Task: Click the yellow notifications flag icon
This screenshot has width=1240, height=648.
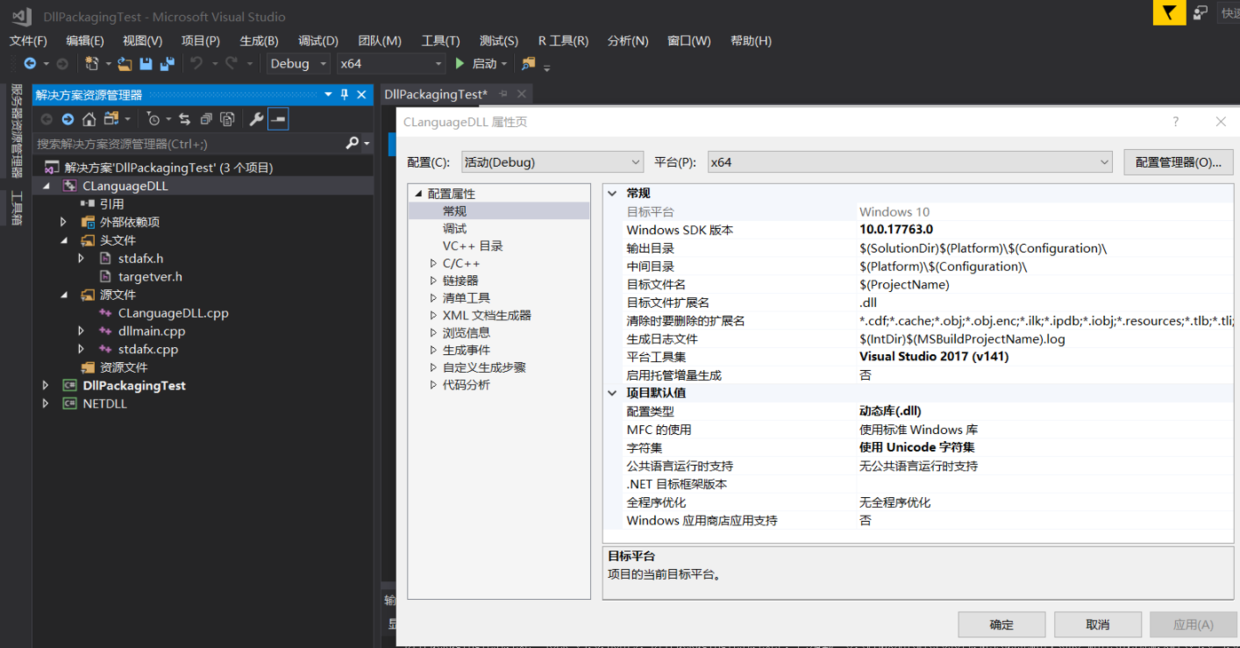Action: [x=1169, y=13]
